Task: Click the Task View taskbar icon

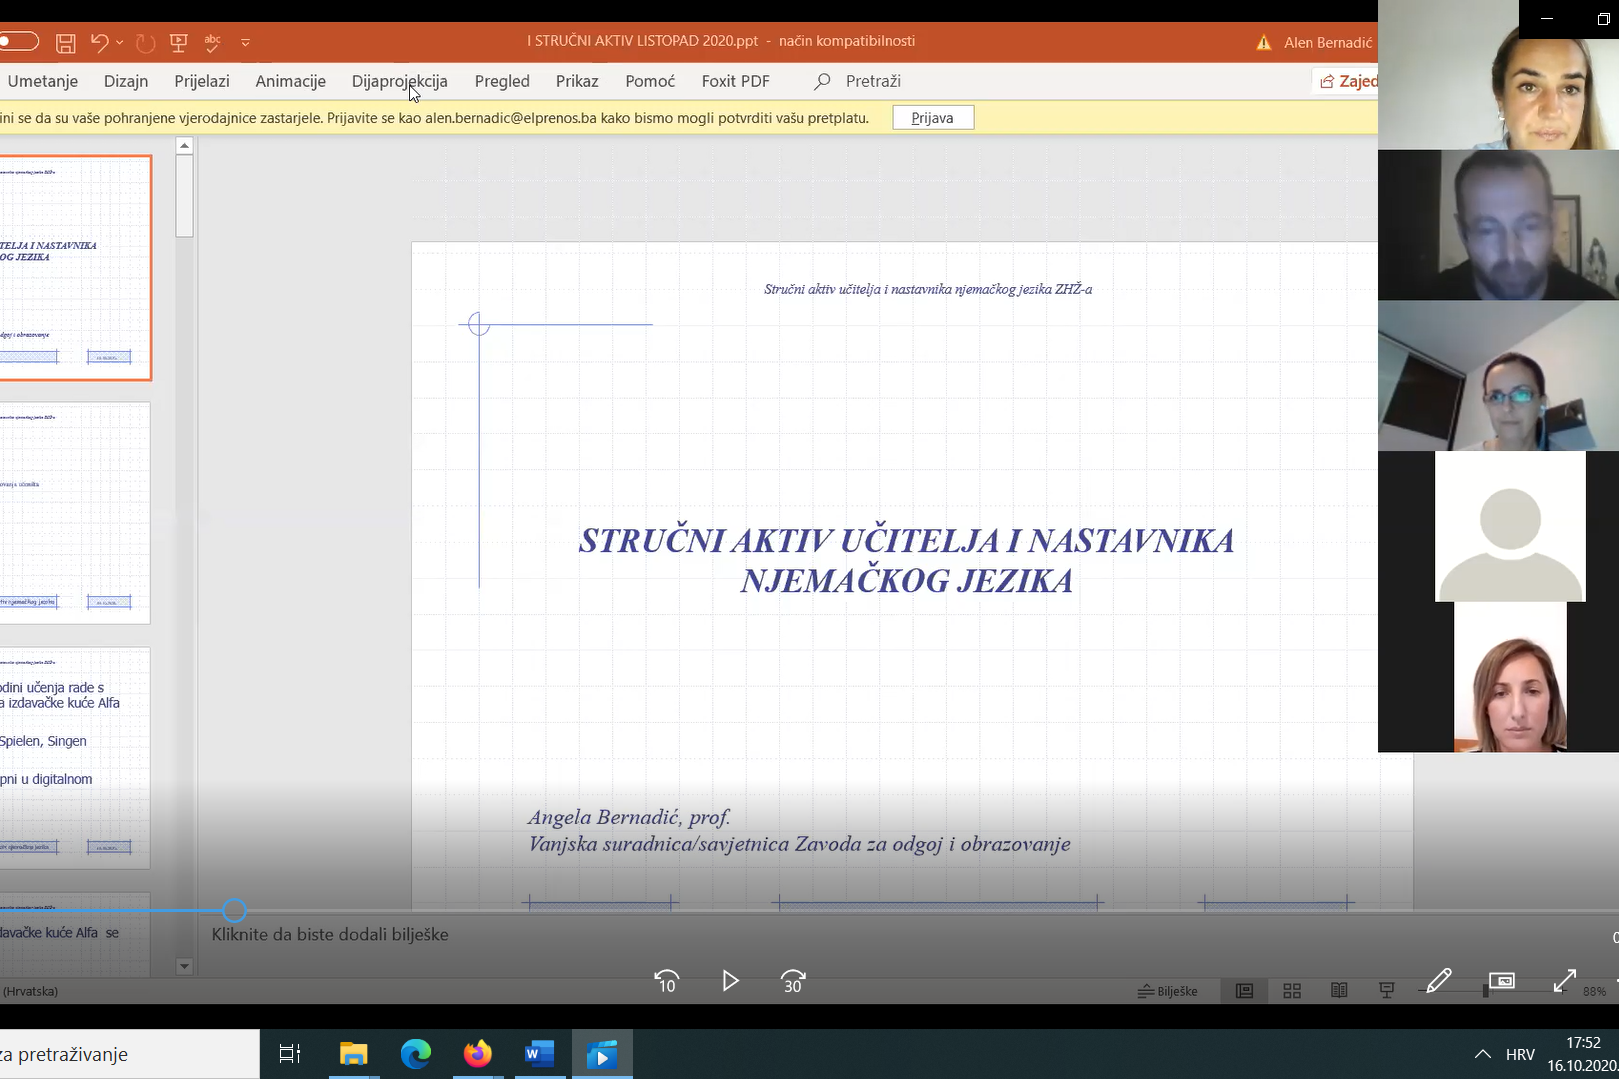Action: 290,1054
